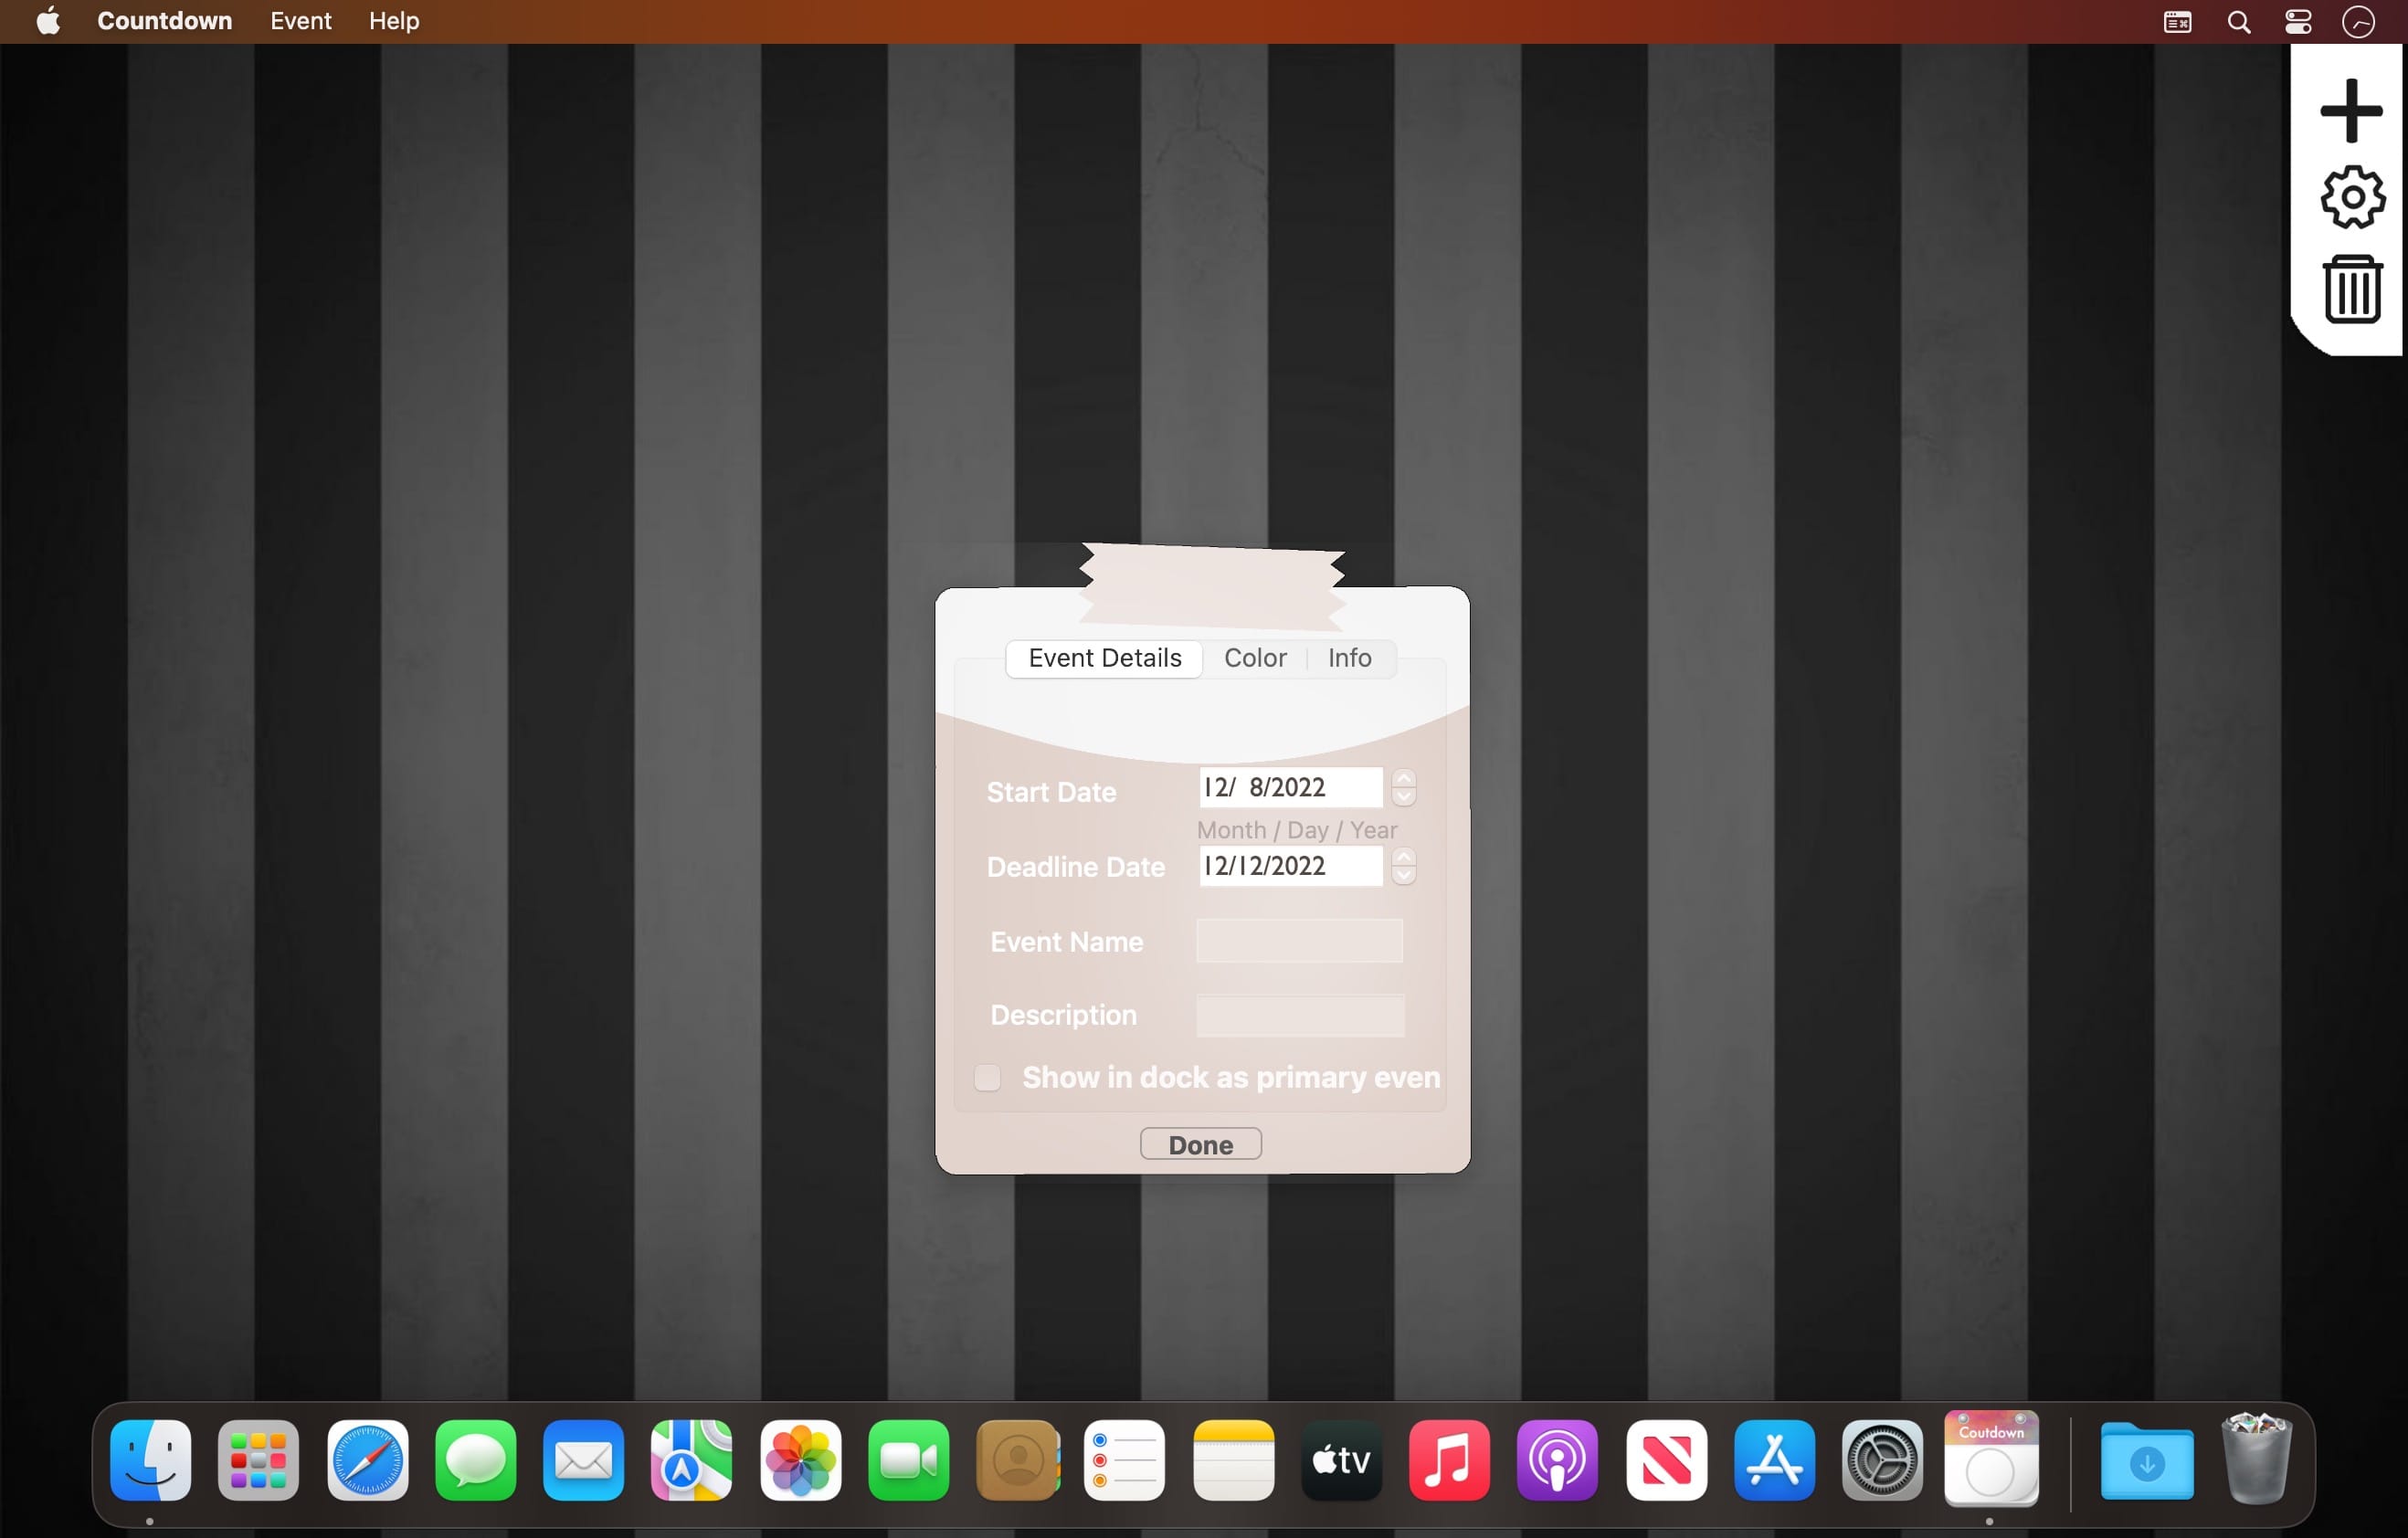Screen dimensions: 2408x1538
Task: Decrease Deadline Date using down stepper arrow
Action: [x=1403, y=876]
